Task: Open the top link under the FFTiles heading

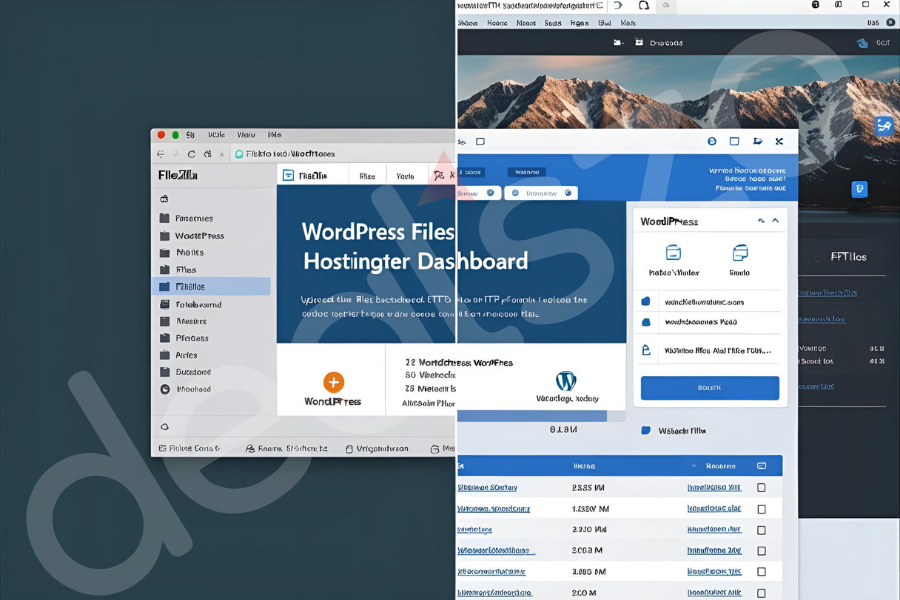Action: tap(828, 293)
